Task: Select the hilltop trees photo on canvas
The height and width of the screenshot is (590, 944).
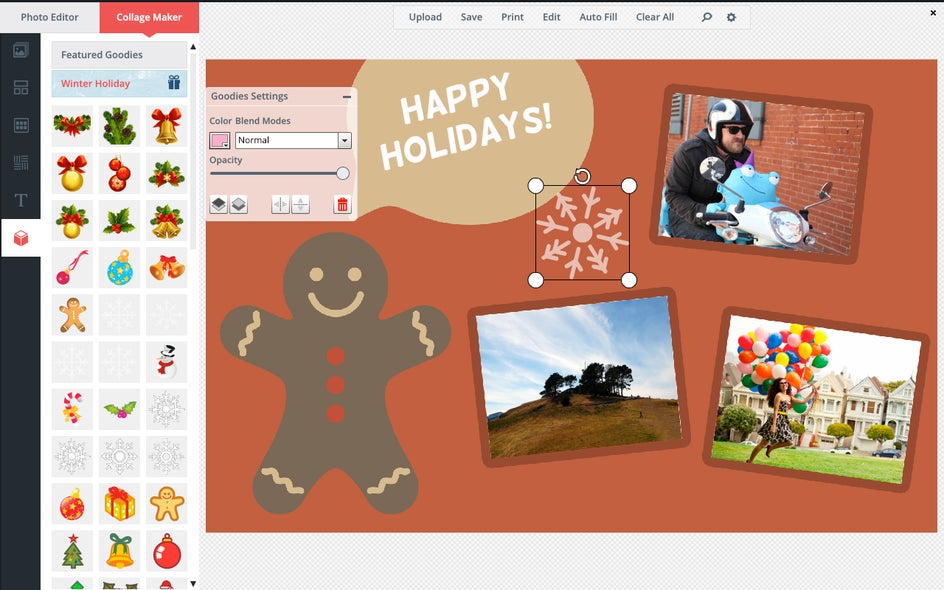Action: pyautogui.click(x=579, y=377)
